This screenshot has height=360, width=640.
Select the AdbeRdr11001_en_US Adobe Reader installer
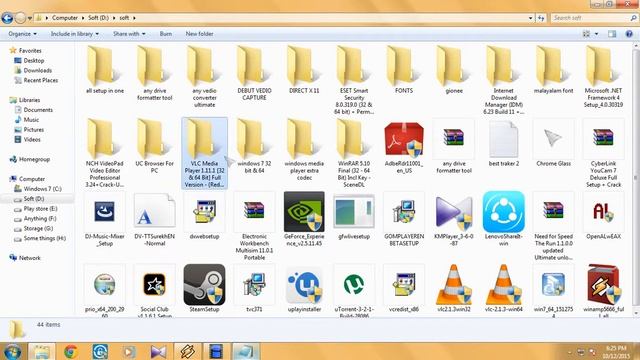(x=404, y=140)
